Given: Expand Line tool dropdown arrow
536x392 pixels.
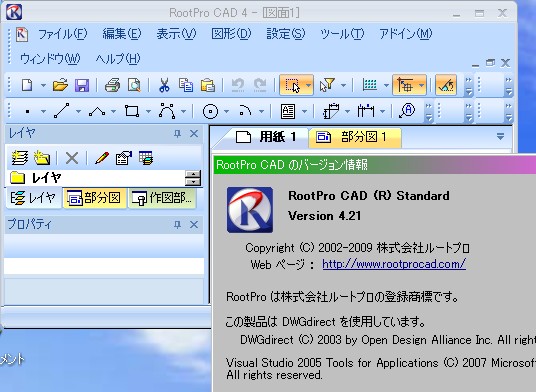Looking at the screenshot, I should click(78, 111).
